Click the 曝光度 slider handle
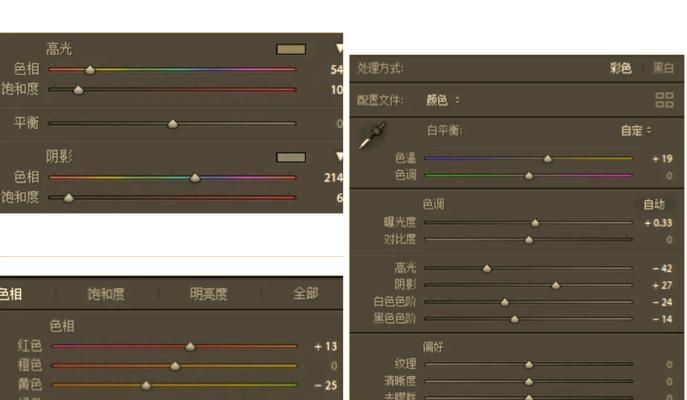Image resolution: width=687 pixels, height=400 pixels. [x=535, y=223]
